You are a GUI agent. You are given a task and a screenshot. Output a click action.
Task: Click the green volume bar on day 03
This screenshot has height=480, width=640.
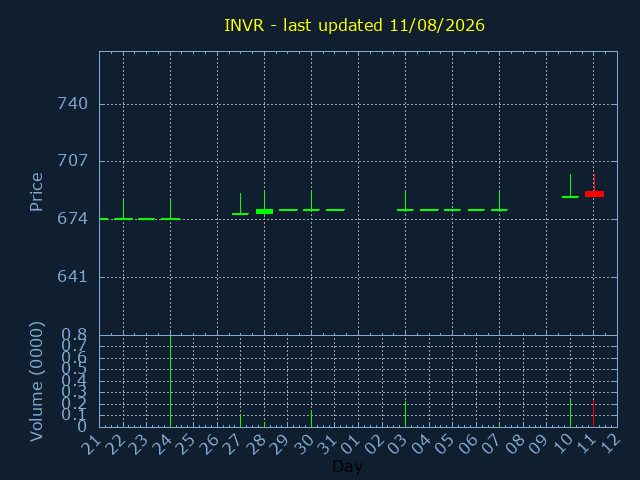click(x=405, y=414)
